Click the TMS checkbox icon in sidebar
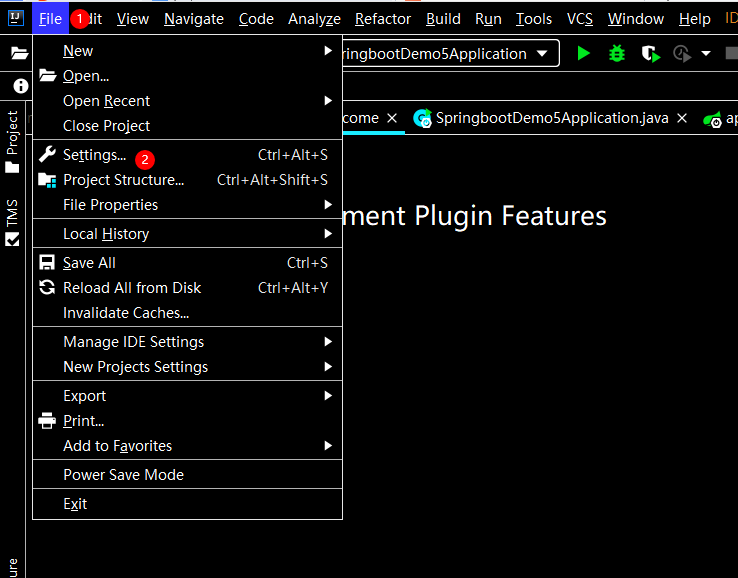This screenshot has width=738, height=578. pos(12,239)
